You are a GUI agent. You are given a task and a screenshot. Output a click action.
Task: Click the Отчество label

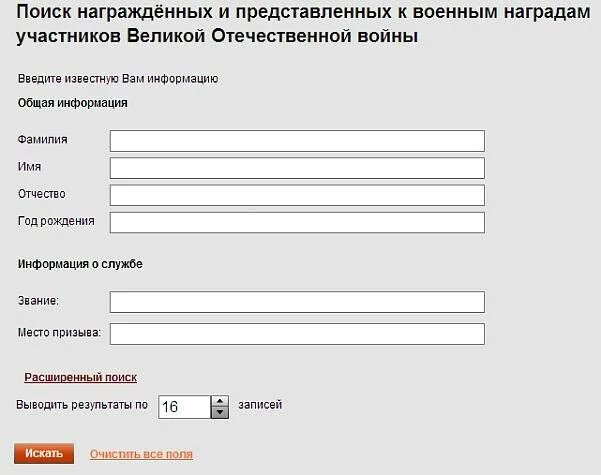coord(42,194)
